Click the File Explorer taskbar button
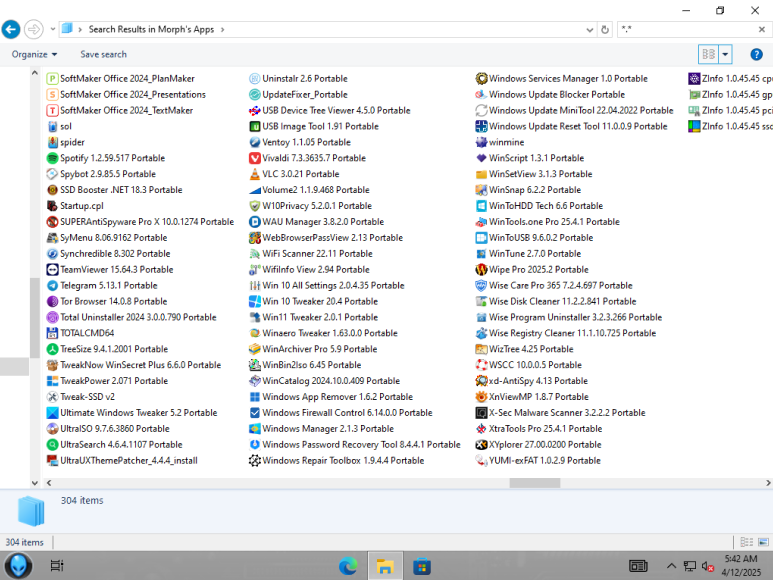The width and height of the screenshot is (773, 580). pyautogui.click(x=385, y=566)
